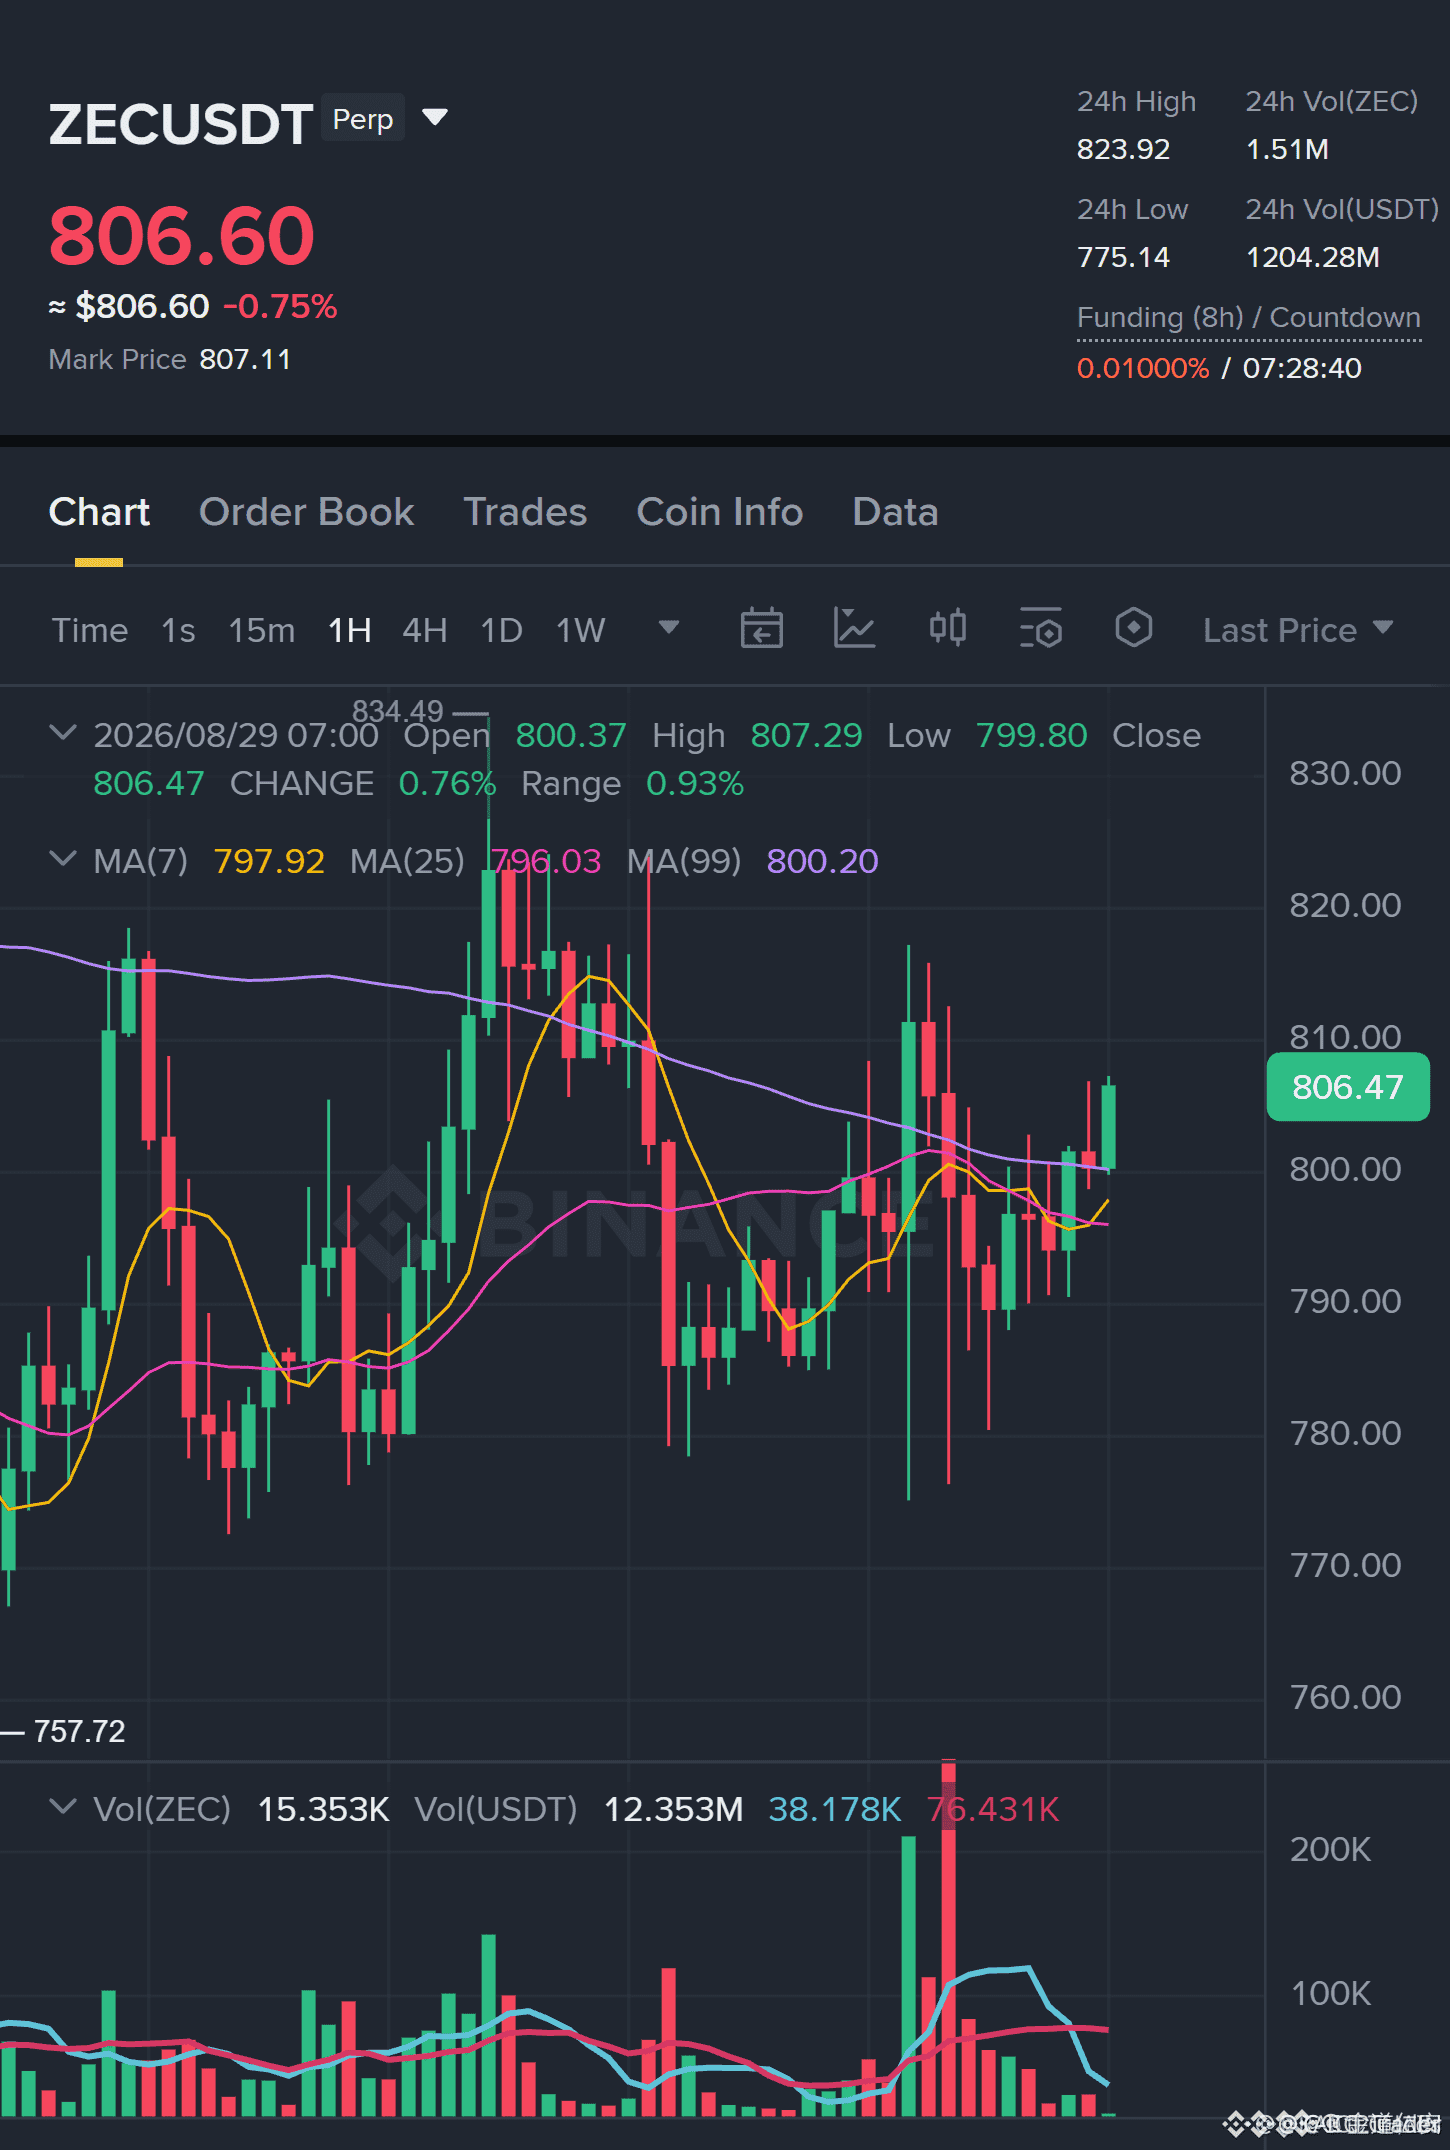Switch to the Chart tab

[x=99, y=512]
